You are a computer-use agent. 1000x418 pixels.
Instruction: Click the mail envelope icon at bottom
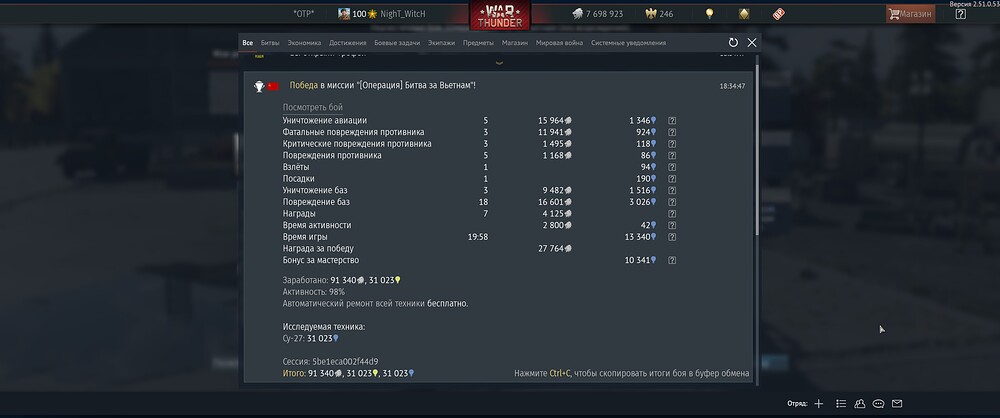click(897, 403)
